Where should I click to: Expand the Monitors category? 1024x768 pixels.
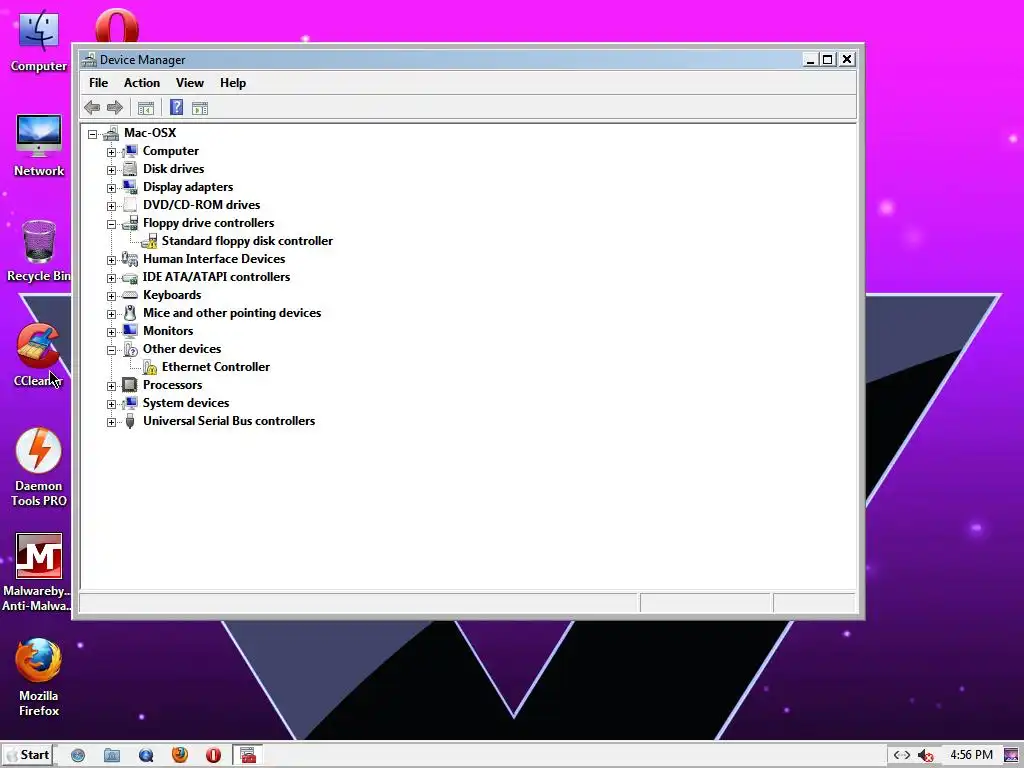[112, 332]
